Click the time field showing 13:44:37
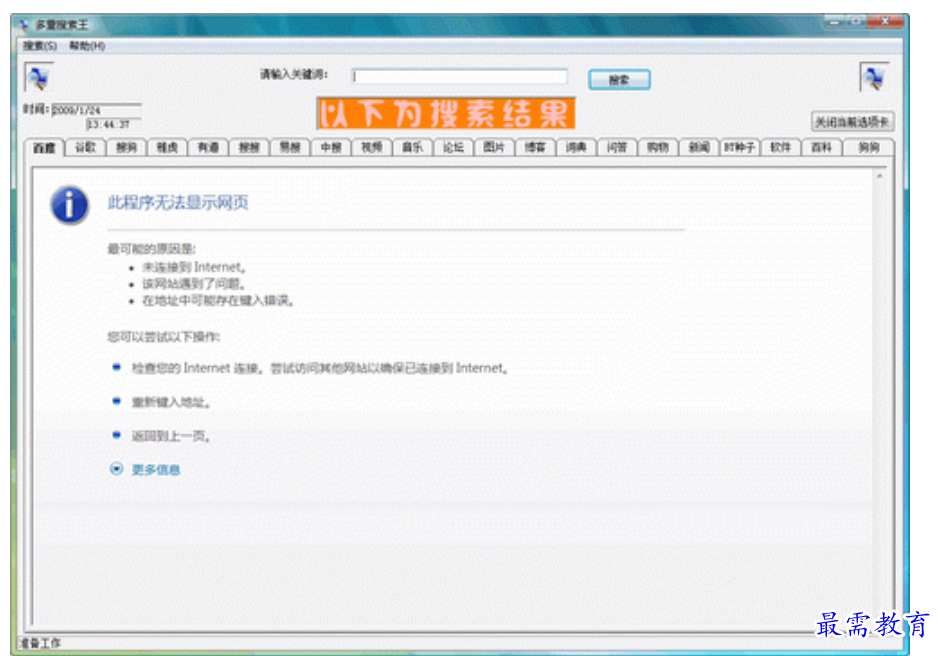The height and width of the screenshot is (656, 938). point(114,124)
